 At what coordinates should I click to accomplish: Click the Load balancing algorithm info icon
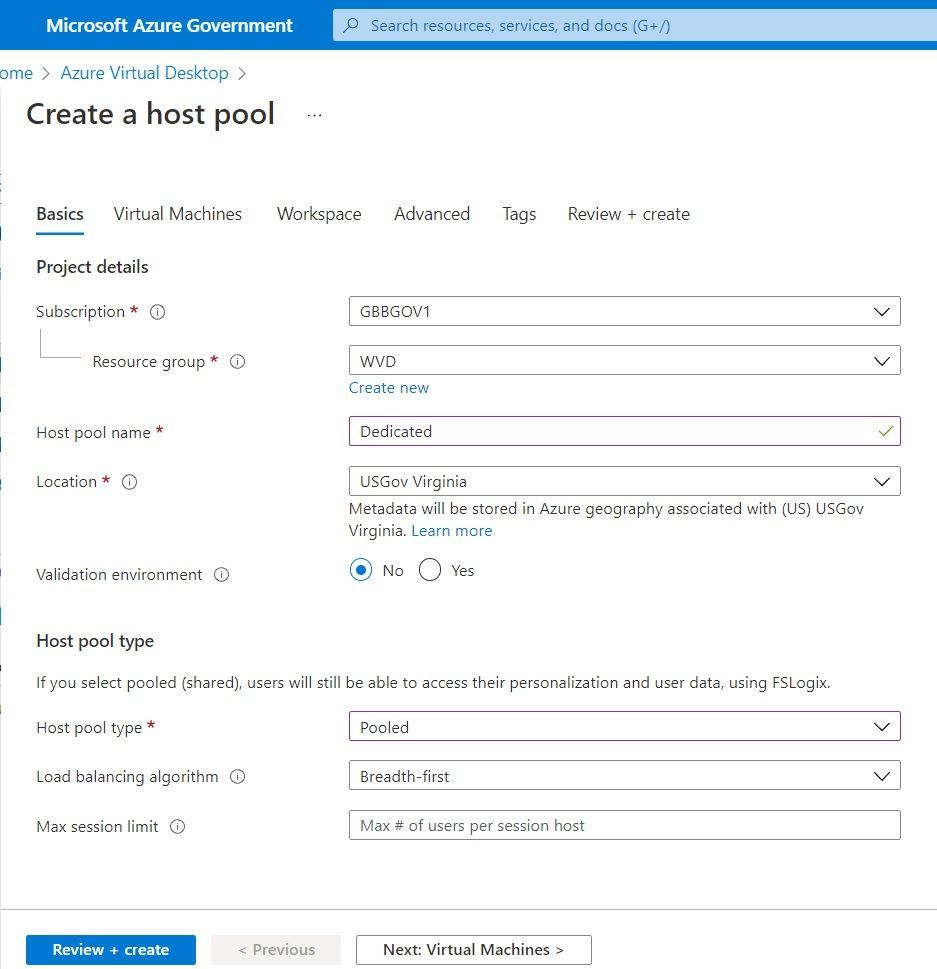tap(237, 777)
